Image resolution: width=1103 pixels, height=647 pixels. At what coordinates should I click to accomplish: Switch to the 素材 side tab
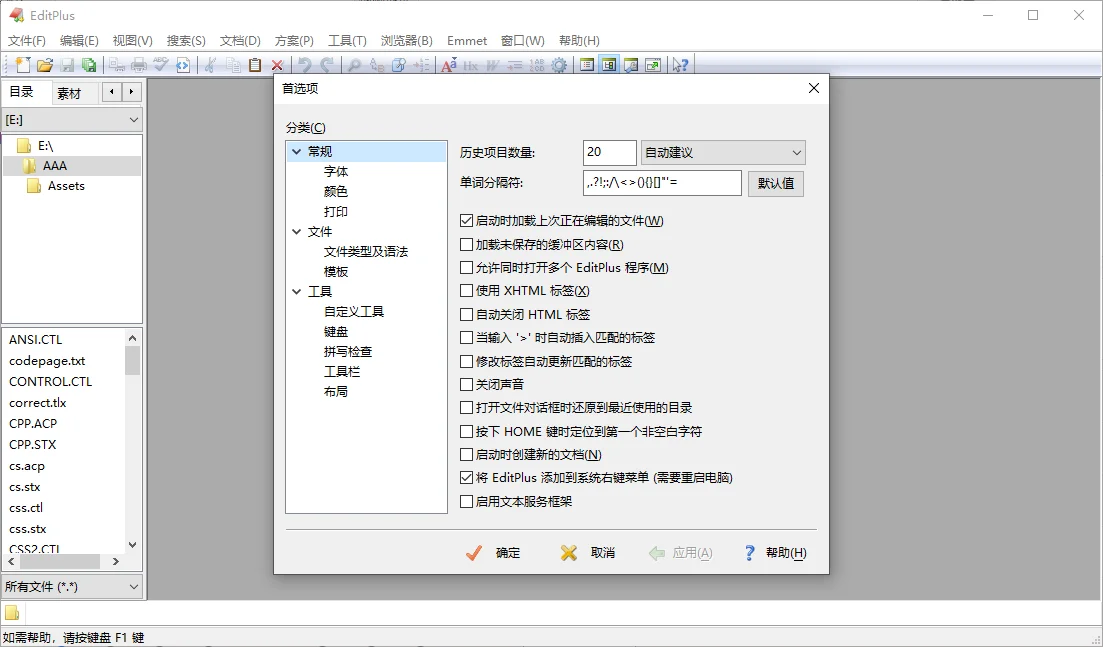[69, 93]
